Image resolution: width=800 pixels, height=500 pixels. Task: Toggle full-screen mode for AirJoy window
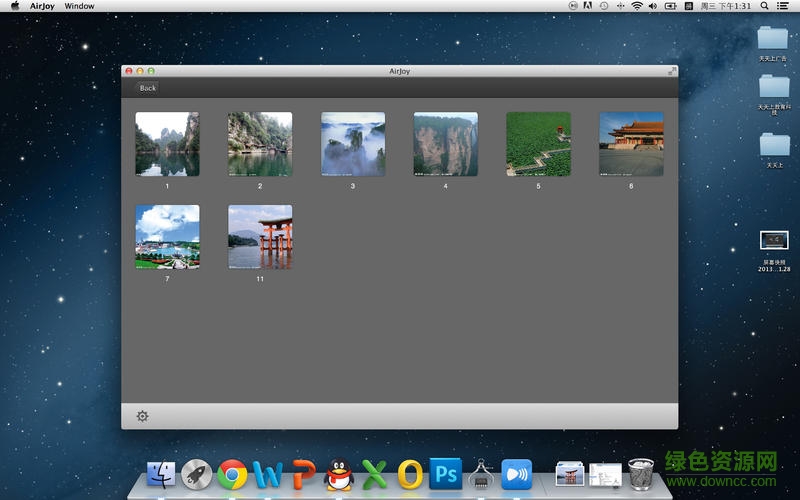(672, 71)
